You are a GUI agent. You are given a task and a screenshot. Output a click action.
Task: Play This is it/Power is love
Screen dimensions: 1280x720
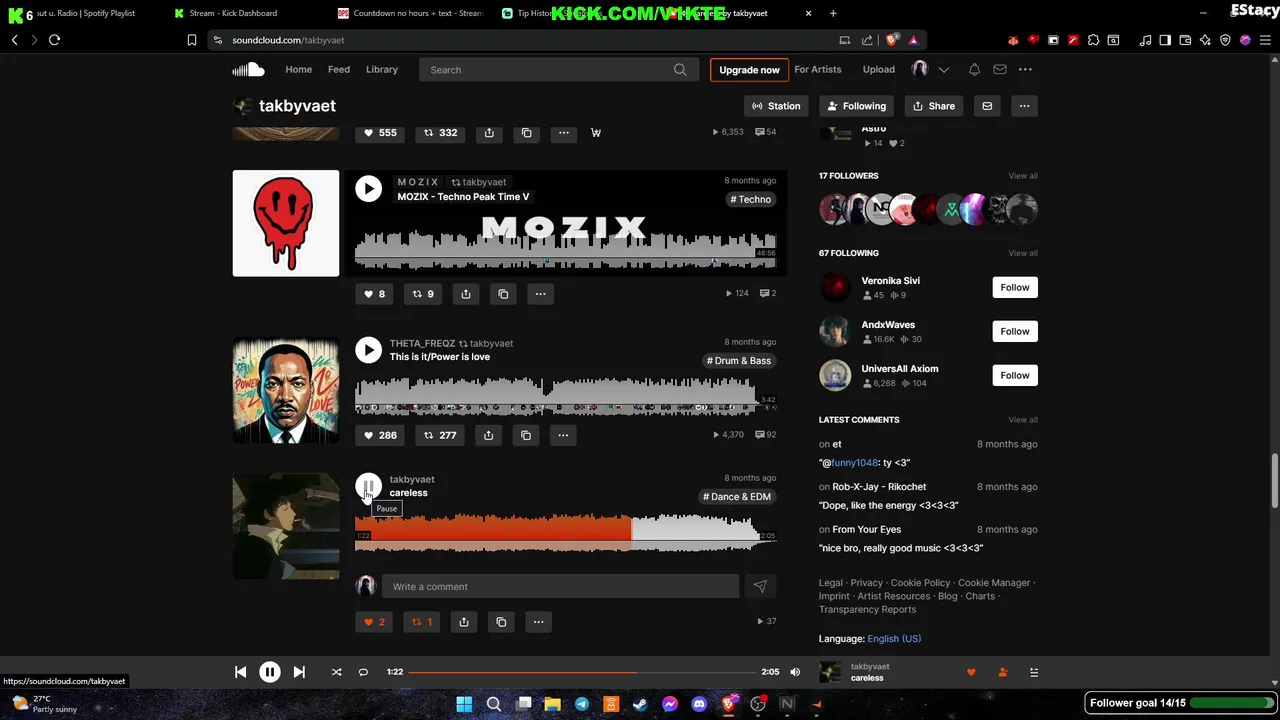coord(368,350)
